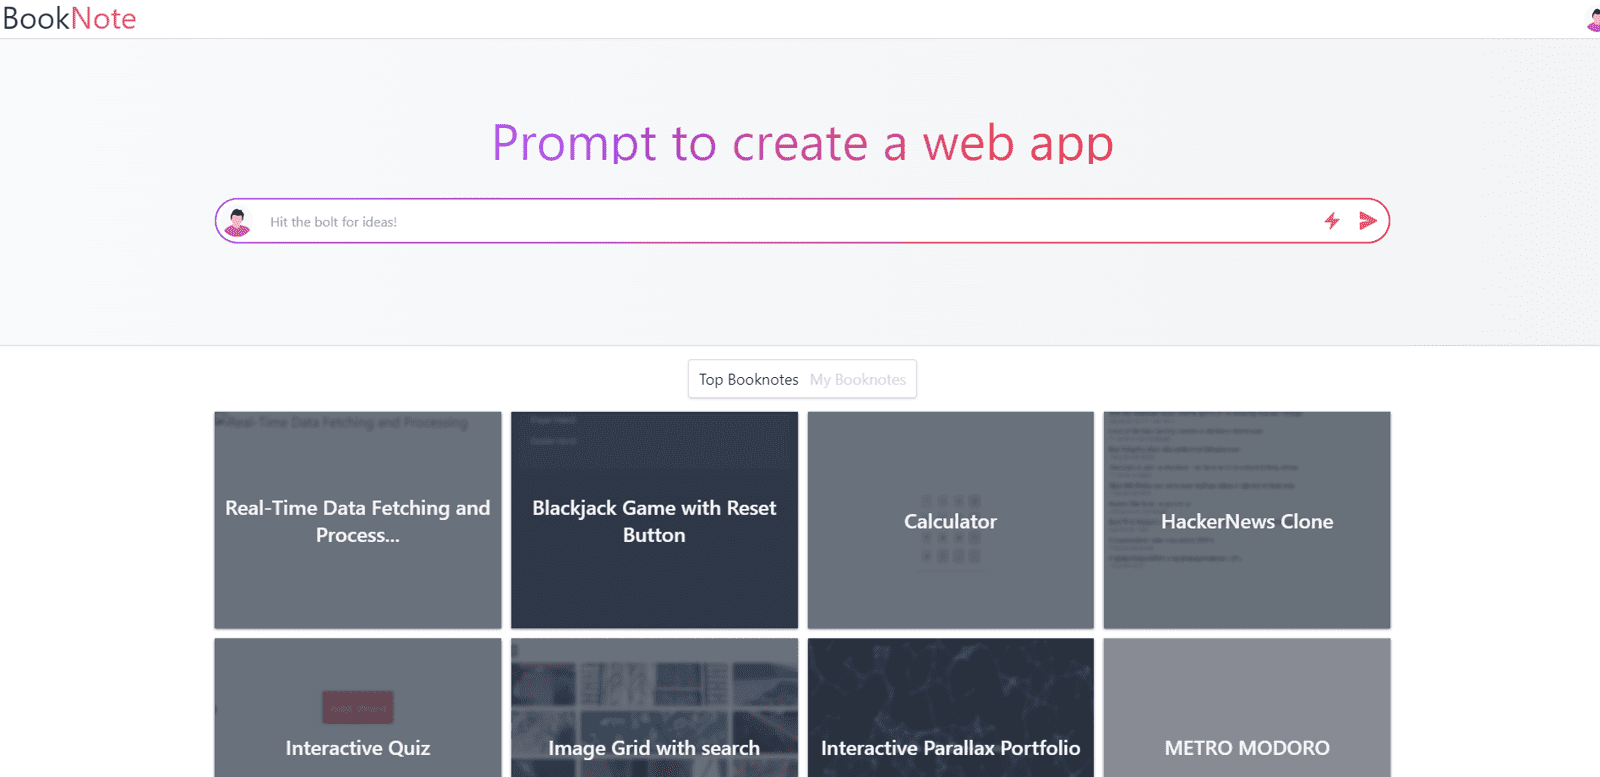Open the Calculator booknote card
Viewport: 1600px width, 777px height.
click(x=950, y=521)
